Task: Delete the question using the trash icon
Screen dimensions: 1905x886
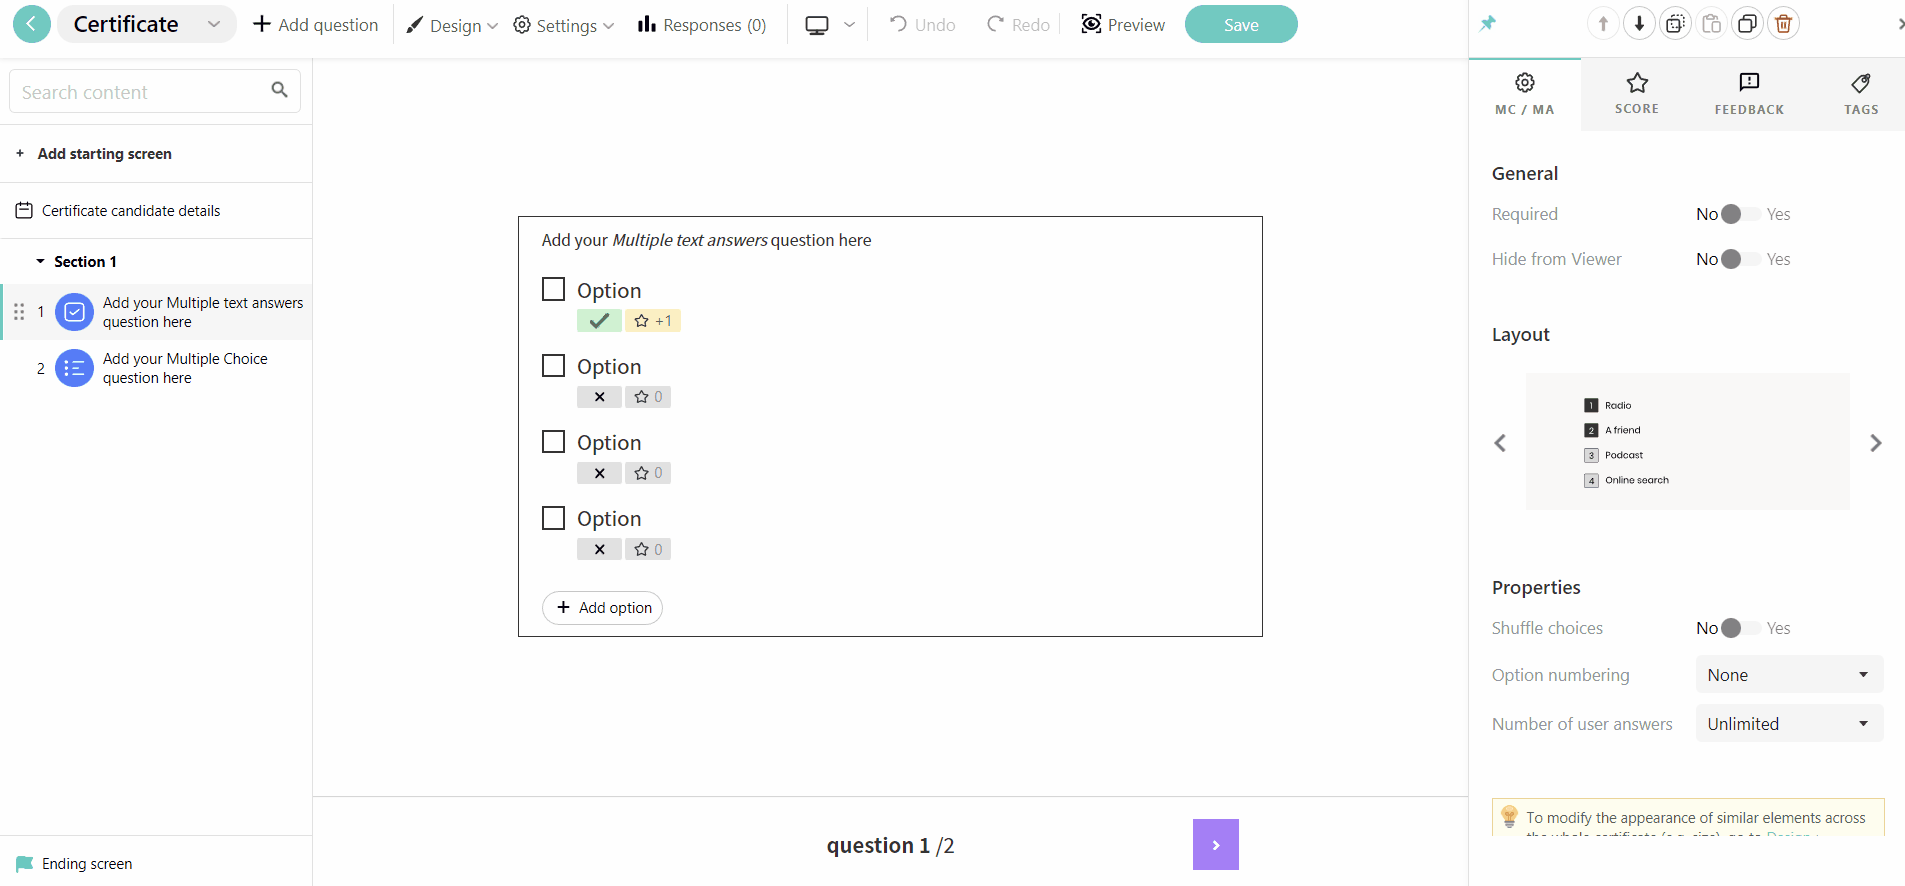Action: click(x=1783, y=22)
